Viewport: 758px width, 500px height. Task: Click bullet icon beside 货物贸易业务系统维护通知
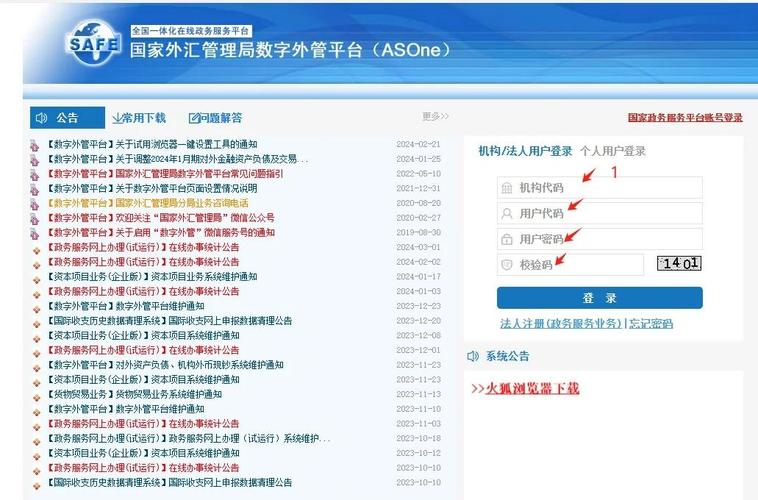tap(36, 397)
